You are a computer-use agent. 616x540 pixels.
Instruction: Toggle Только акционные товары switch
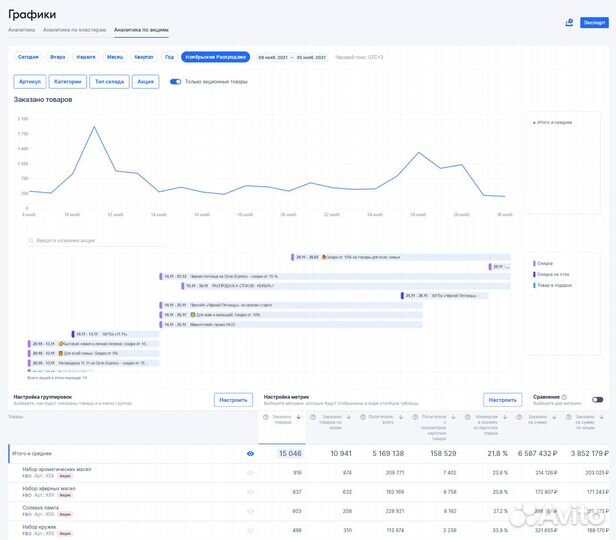pos(175,82)
